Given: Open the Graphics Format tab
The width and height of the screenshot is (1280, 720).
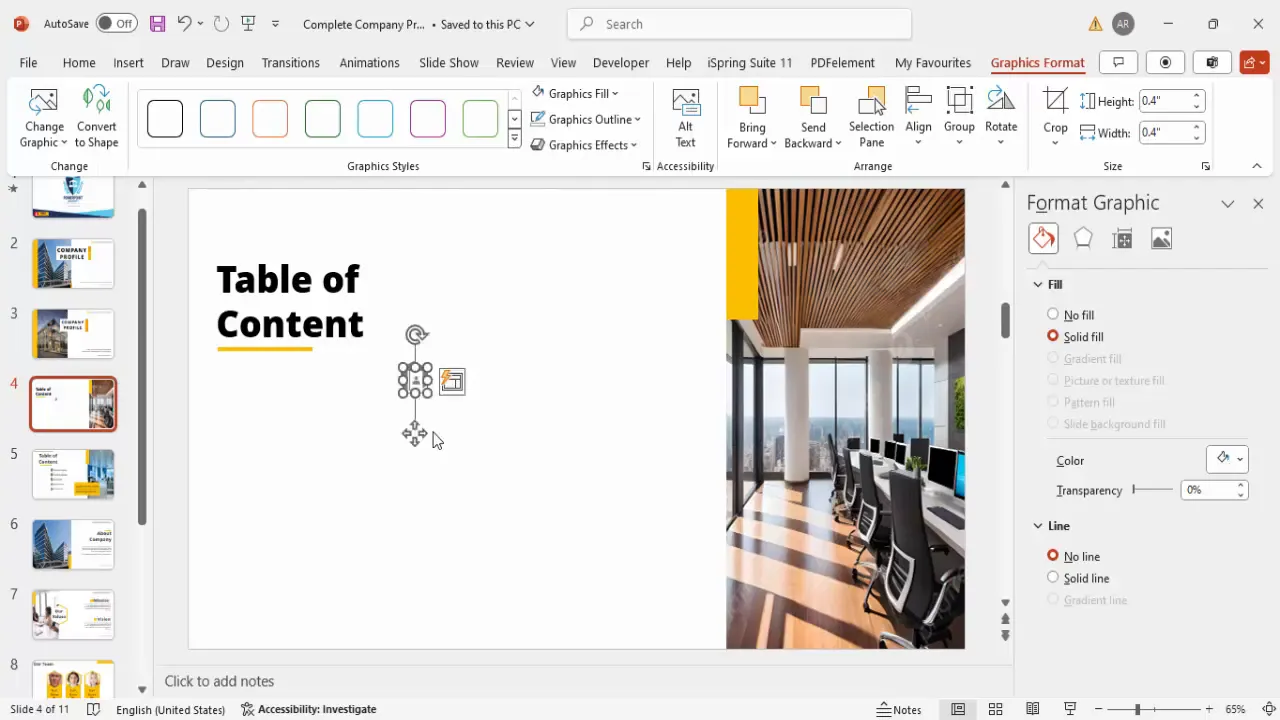Looking at the screenshot, I should 1037,62.
